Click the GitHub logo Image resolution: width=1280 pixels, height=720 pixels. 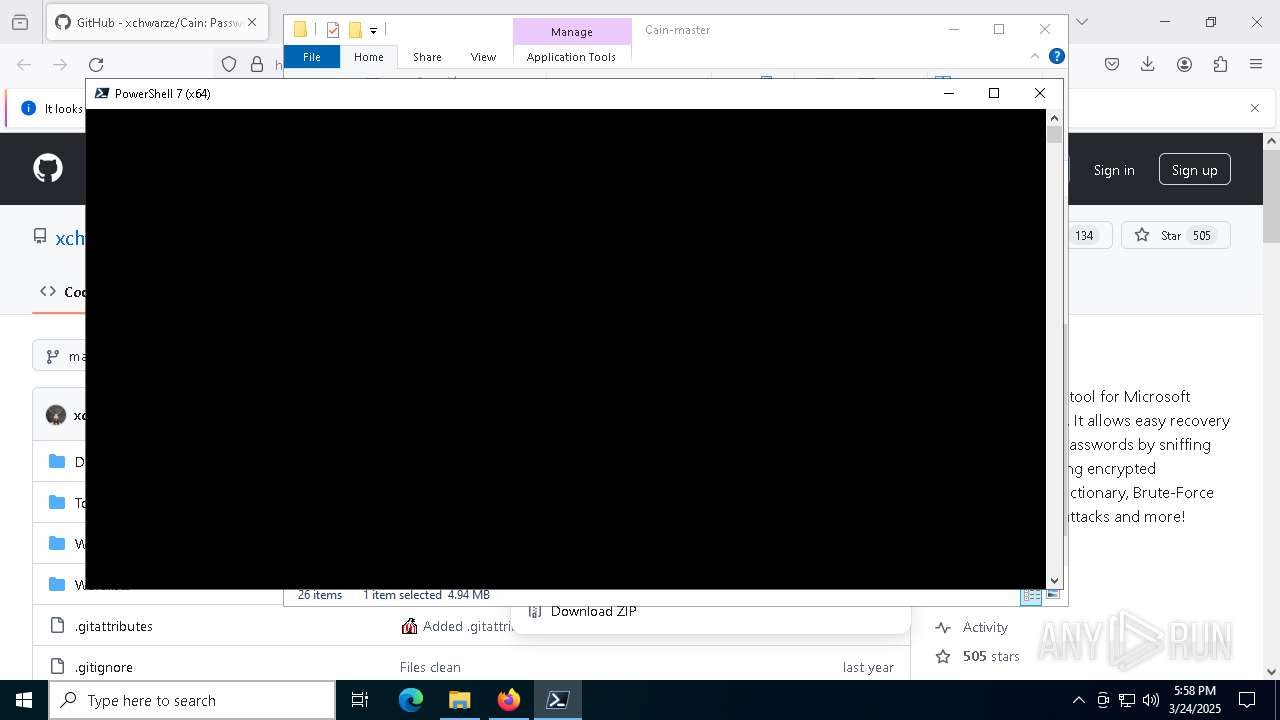(48, 168)
